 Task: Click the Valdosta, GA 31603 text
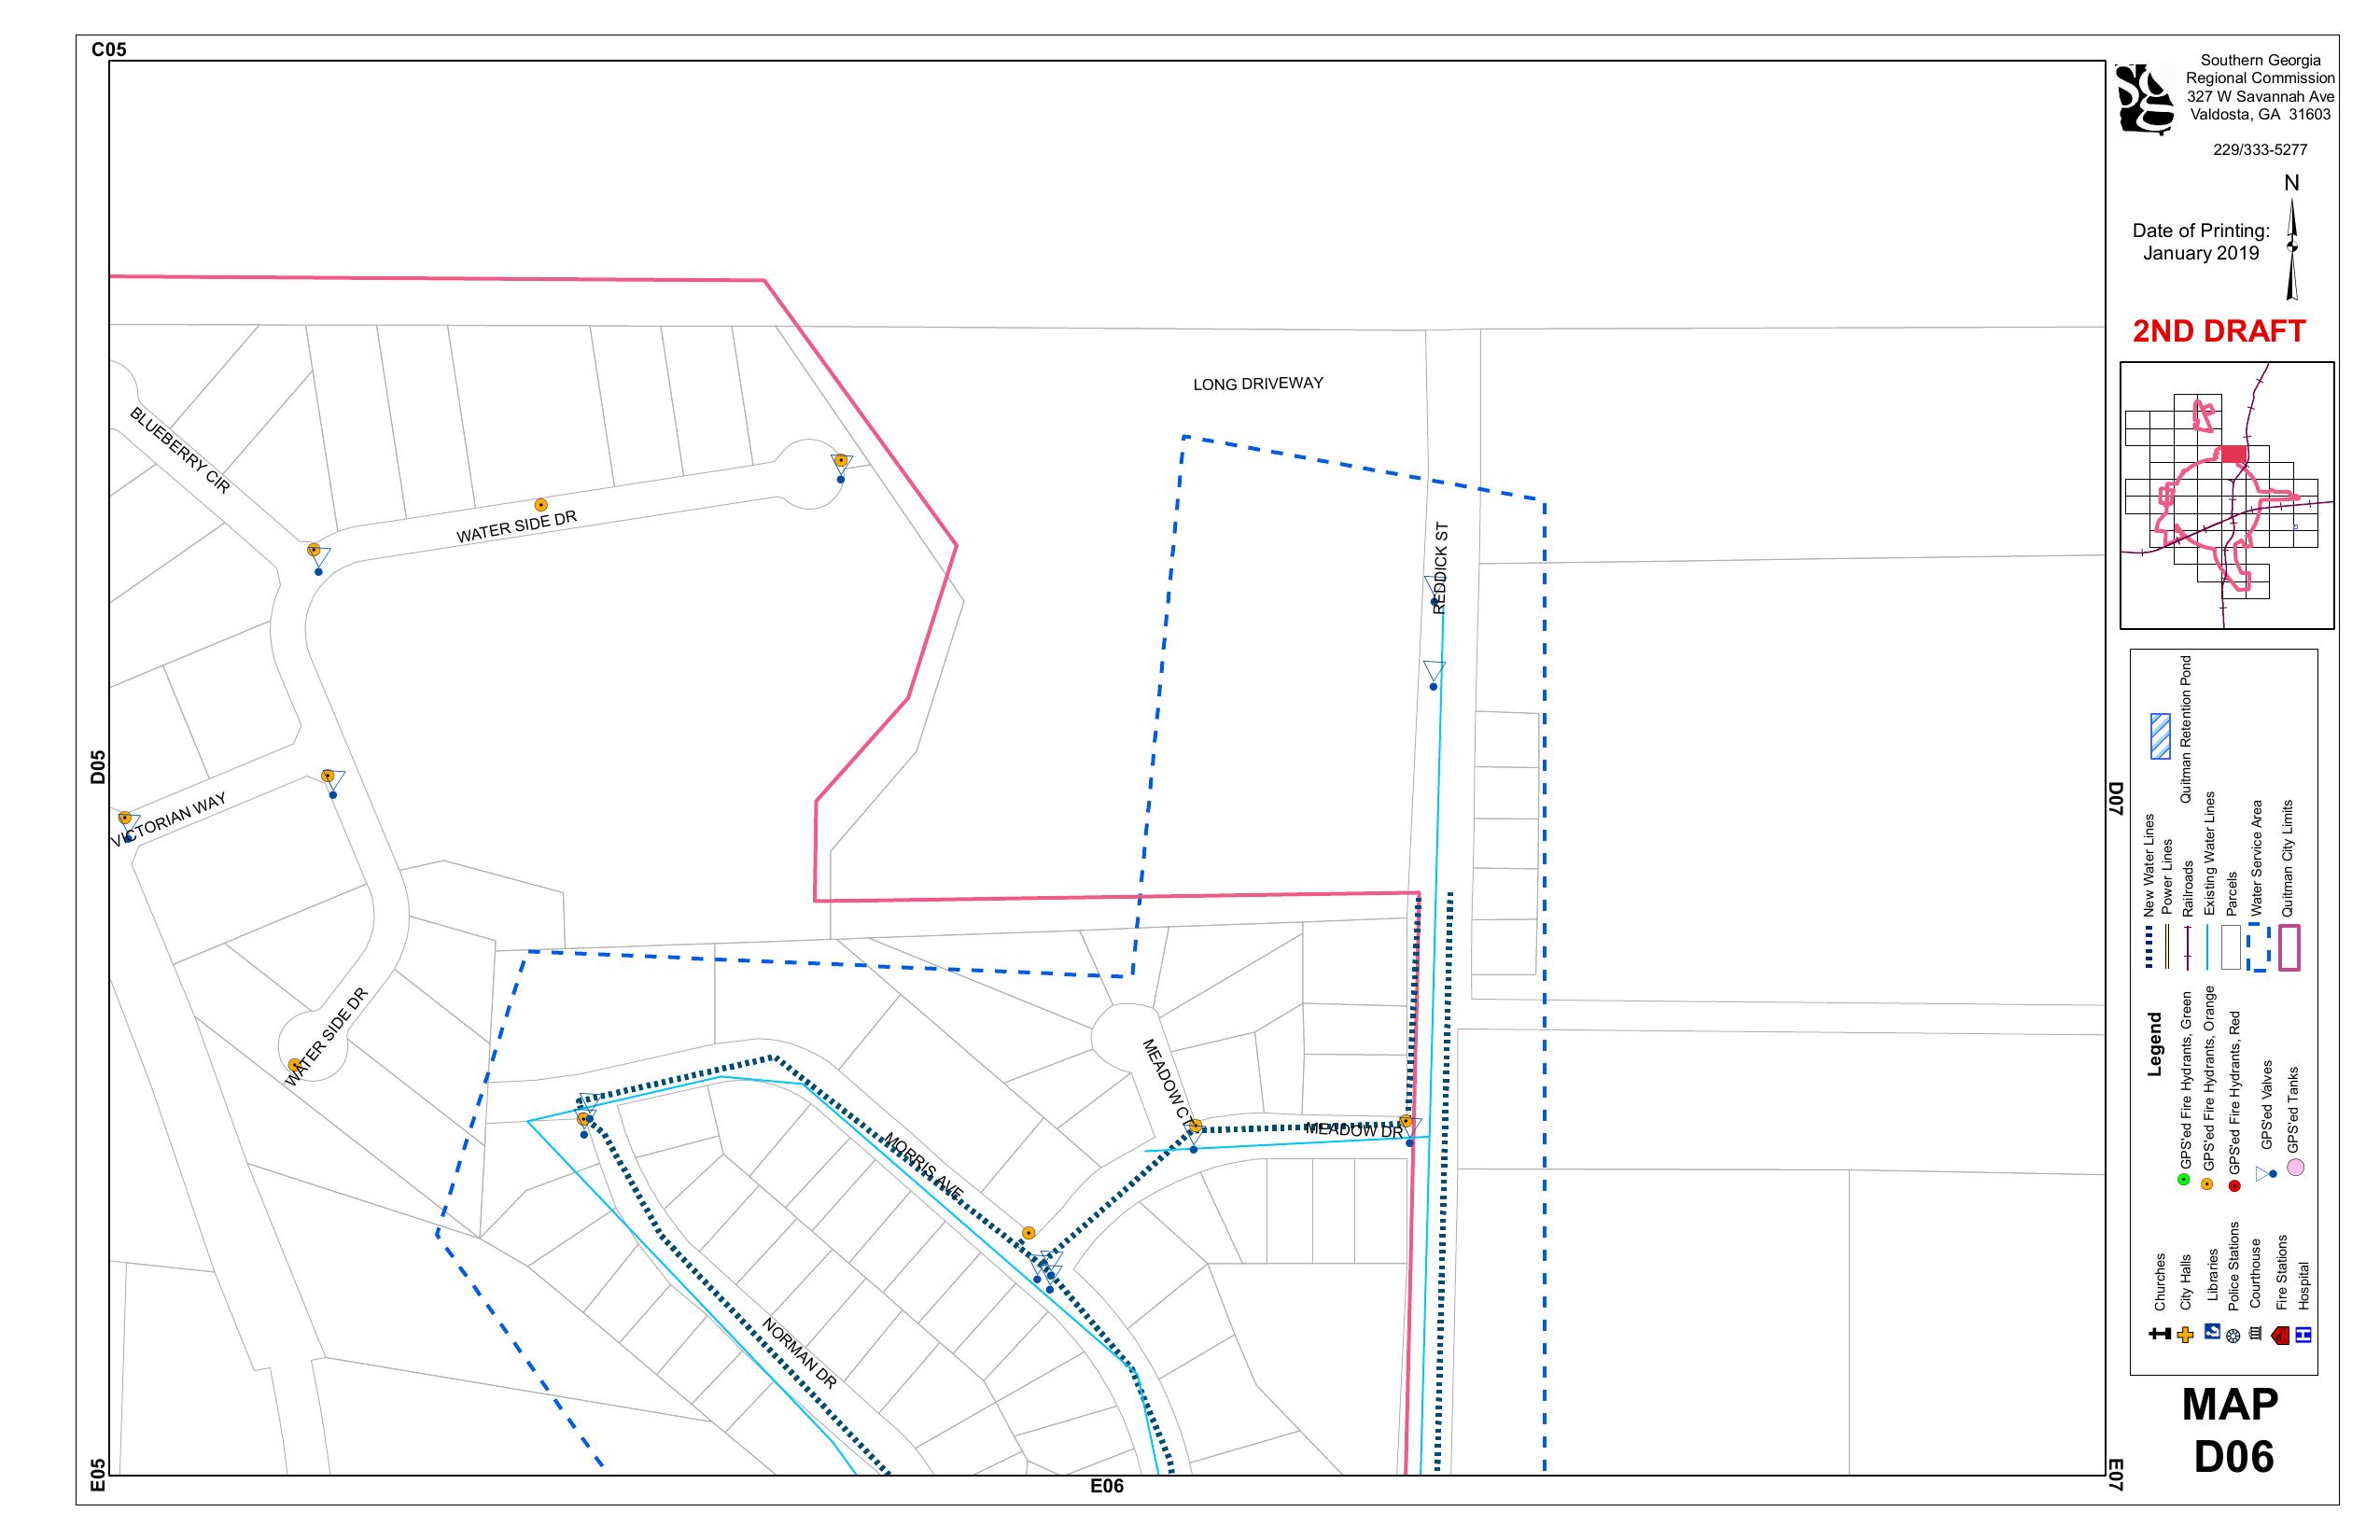pyautogui.click(x=2261, y=115)
